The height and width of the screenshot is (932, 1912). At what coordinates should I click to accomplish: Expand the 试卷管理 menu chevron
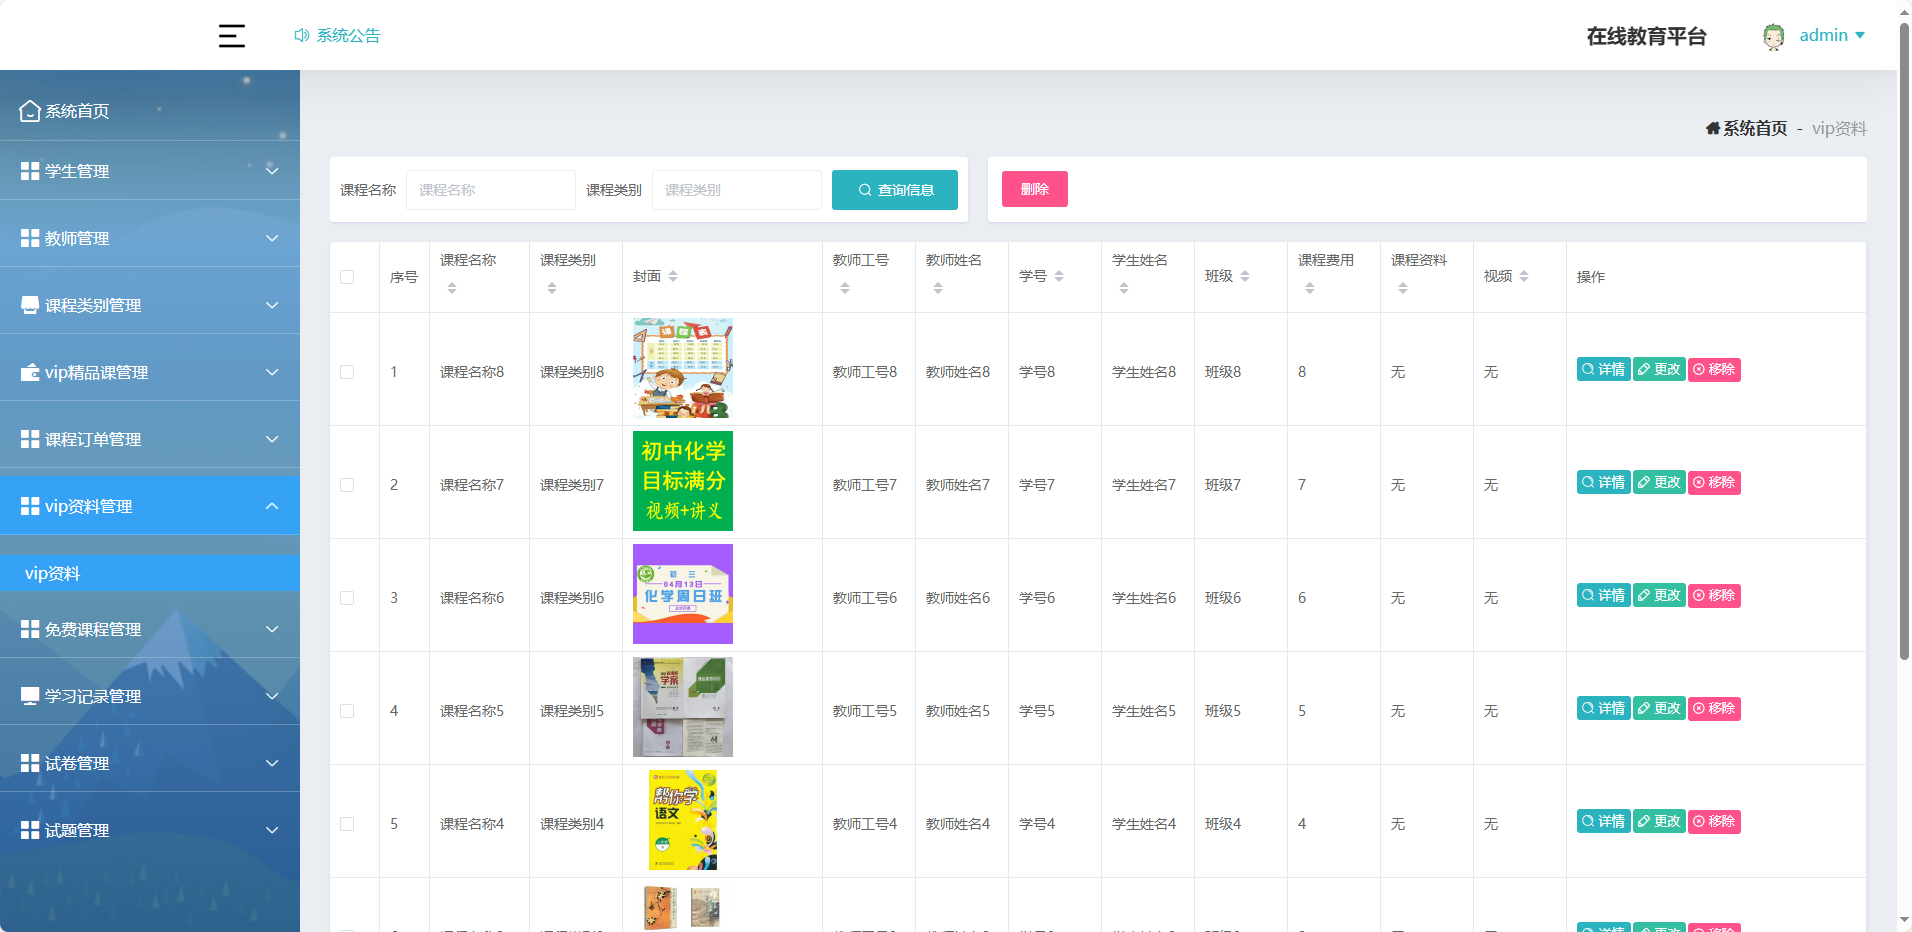click(272, 763)
